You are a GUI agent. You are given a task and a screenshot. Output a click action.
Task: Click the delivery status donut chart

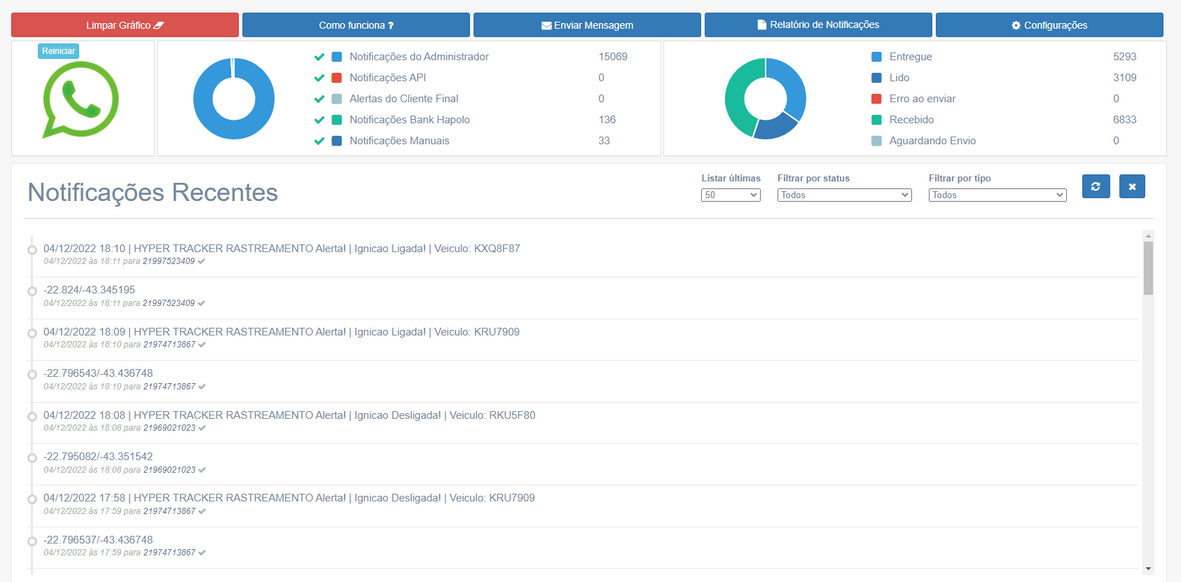(x=765, y=98)
